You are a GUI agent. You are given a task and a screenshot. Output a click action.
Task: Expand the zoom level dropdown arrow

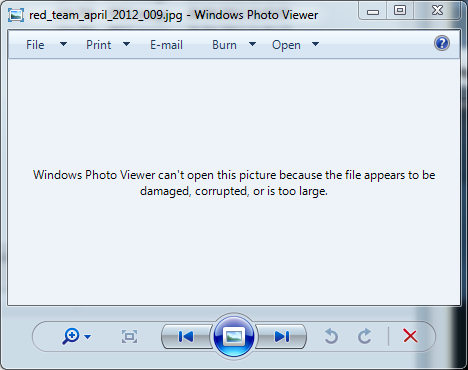pyautogui.click(x=88, y=337)
